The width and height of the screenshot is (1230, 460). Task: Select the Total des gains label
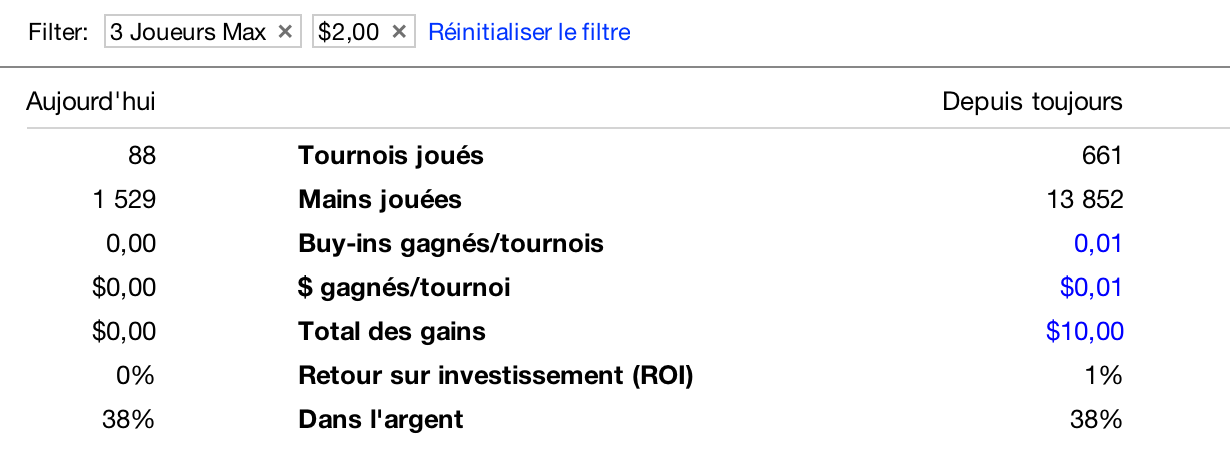tap(392, 332)
